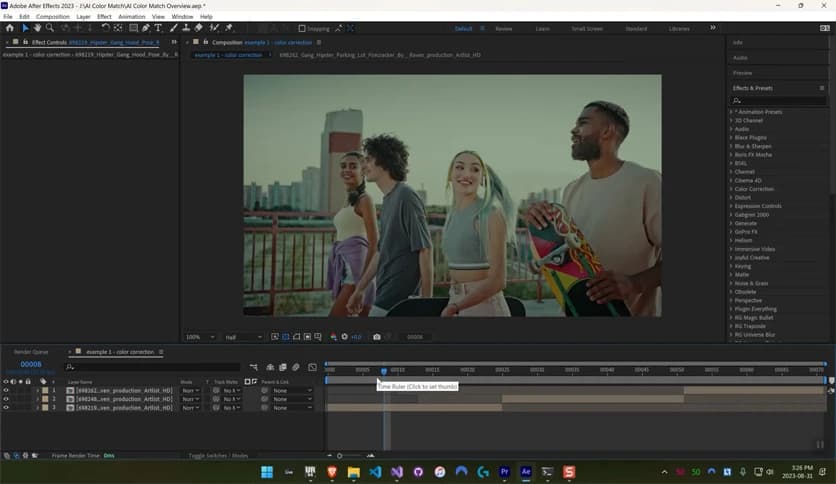
Task: Open Premiere Pro from the taskbar
Action: click(x=504, y=472)
